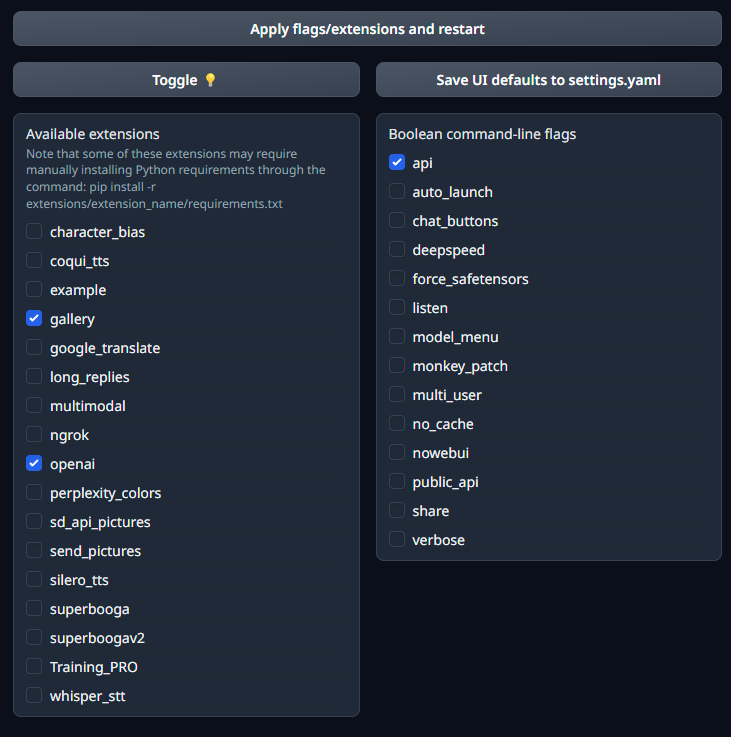
Task: Click the Toggle lightbulb button
Action: click(x=186, y=79)
